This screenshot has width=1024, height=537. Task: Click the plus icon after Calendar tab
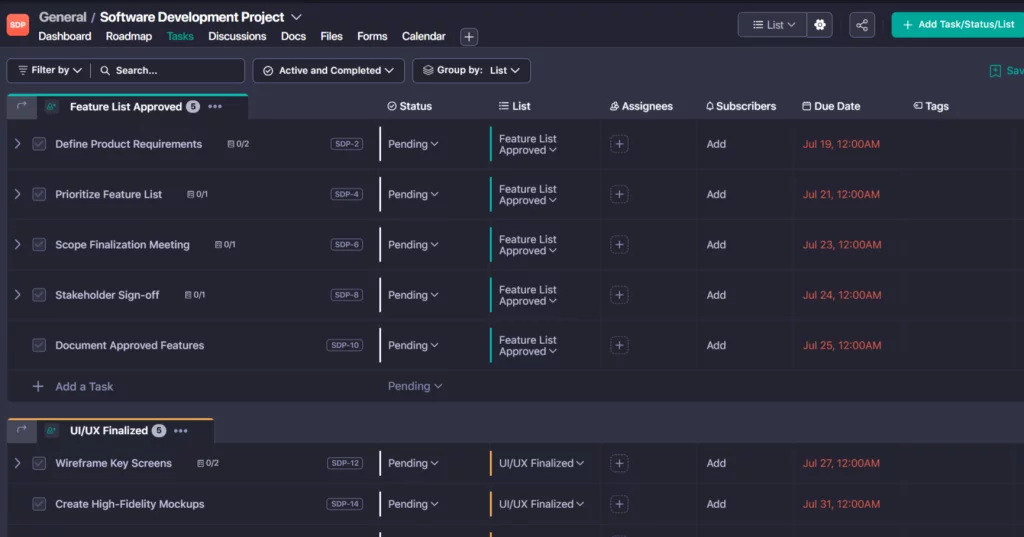click(x=469, y=37)
